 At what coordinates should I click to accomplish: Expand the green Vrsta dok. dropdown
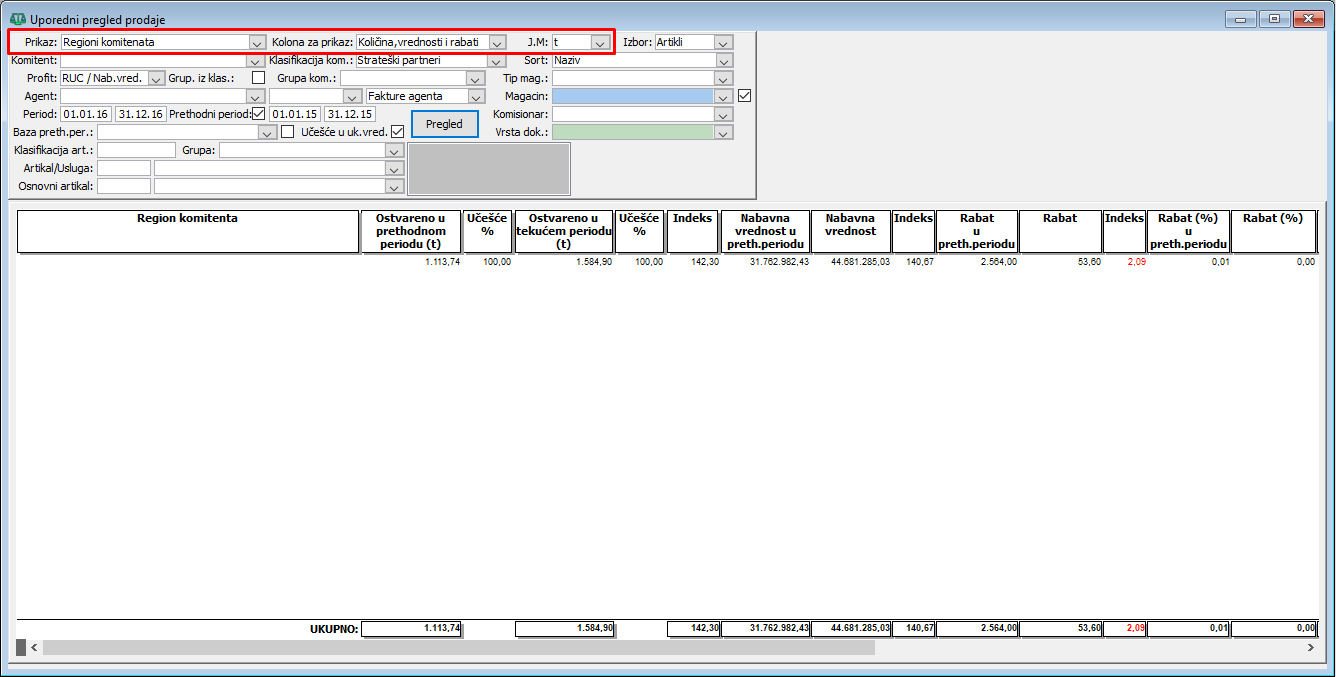coord(724,132)
